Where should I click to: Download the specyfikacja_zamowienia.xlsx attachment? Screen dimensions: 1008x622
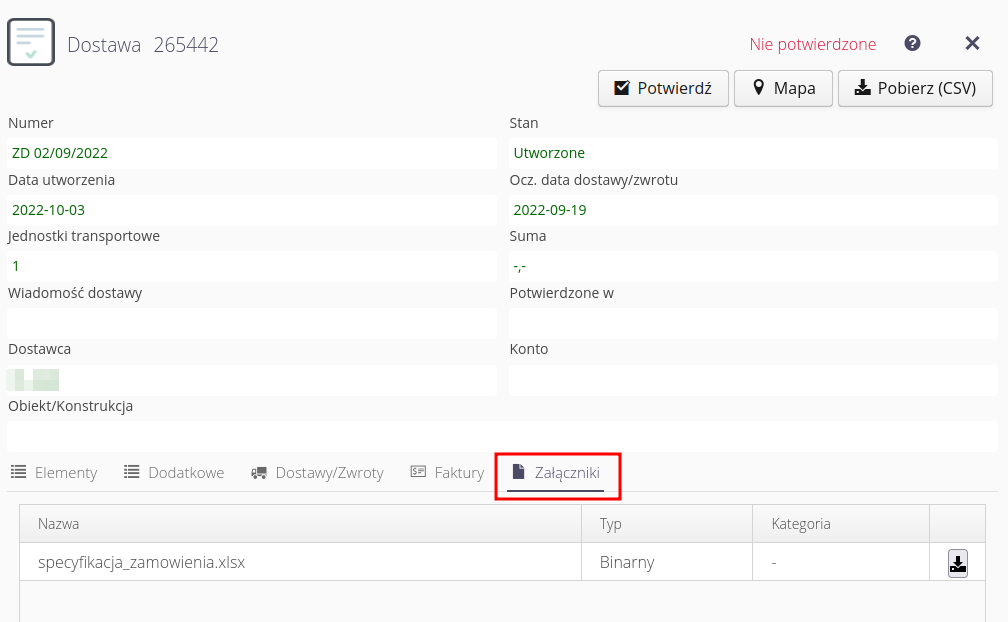[957, 563]
